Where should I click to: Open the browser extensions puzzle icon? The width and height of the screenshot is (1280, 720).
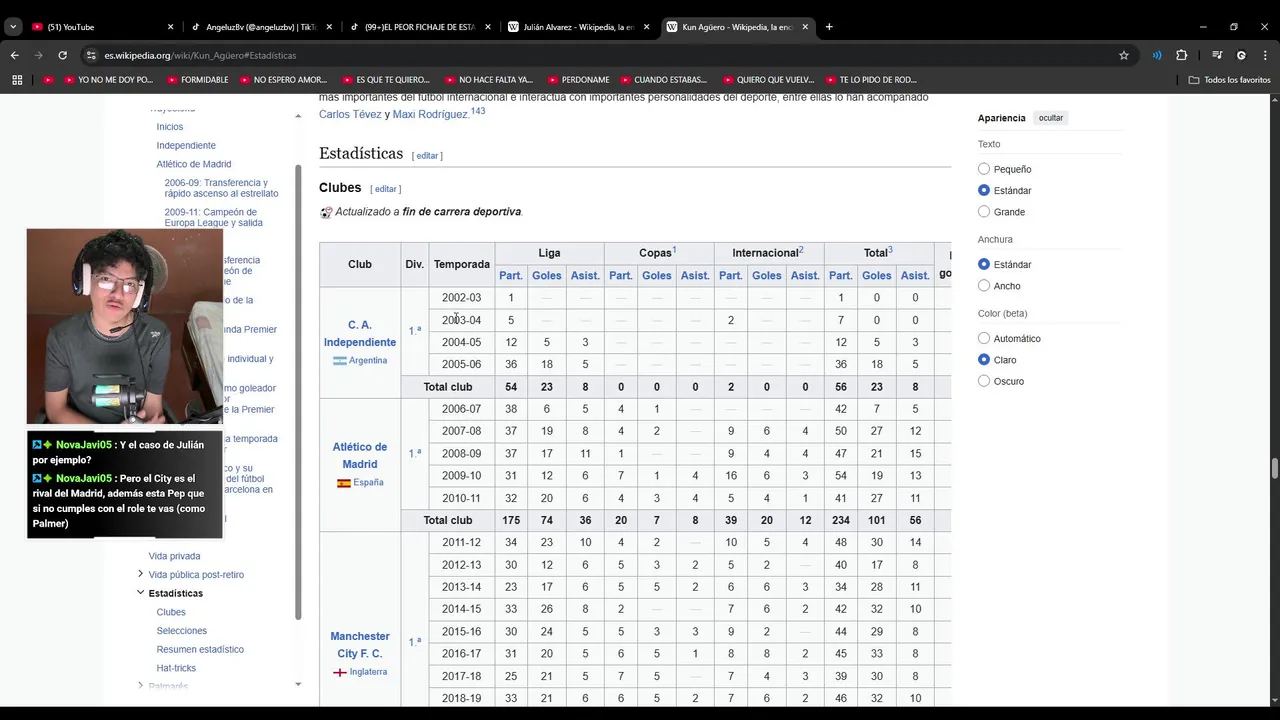tap(1181, 55)
